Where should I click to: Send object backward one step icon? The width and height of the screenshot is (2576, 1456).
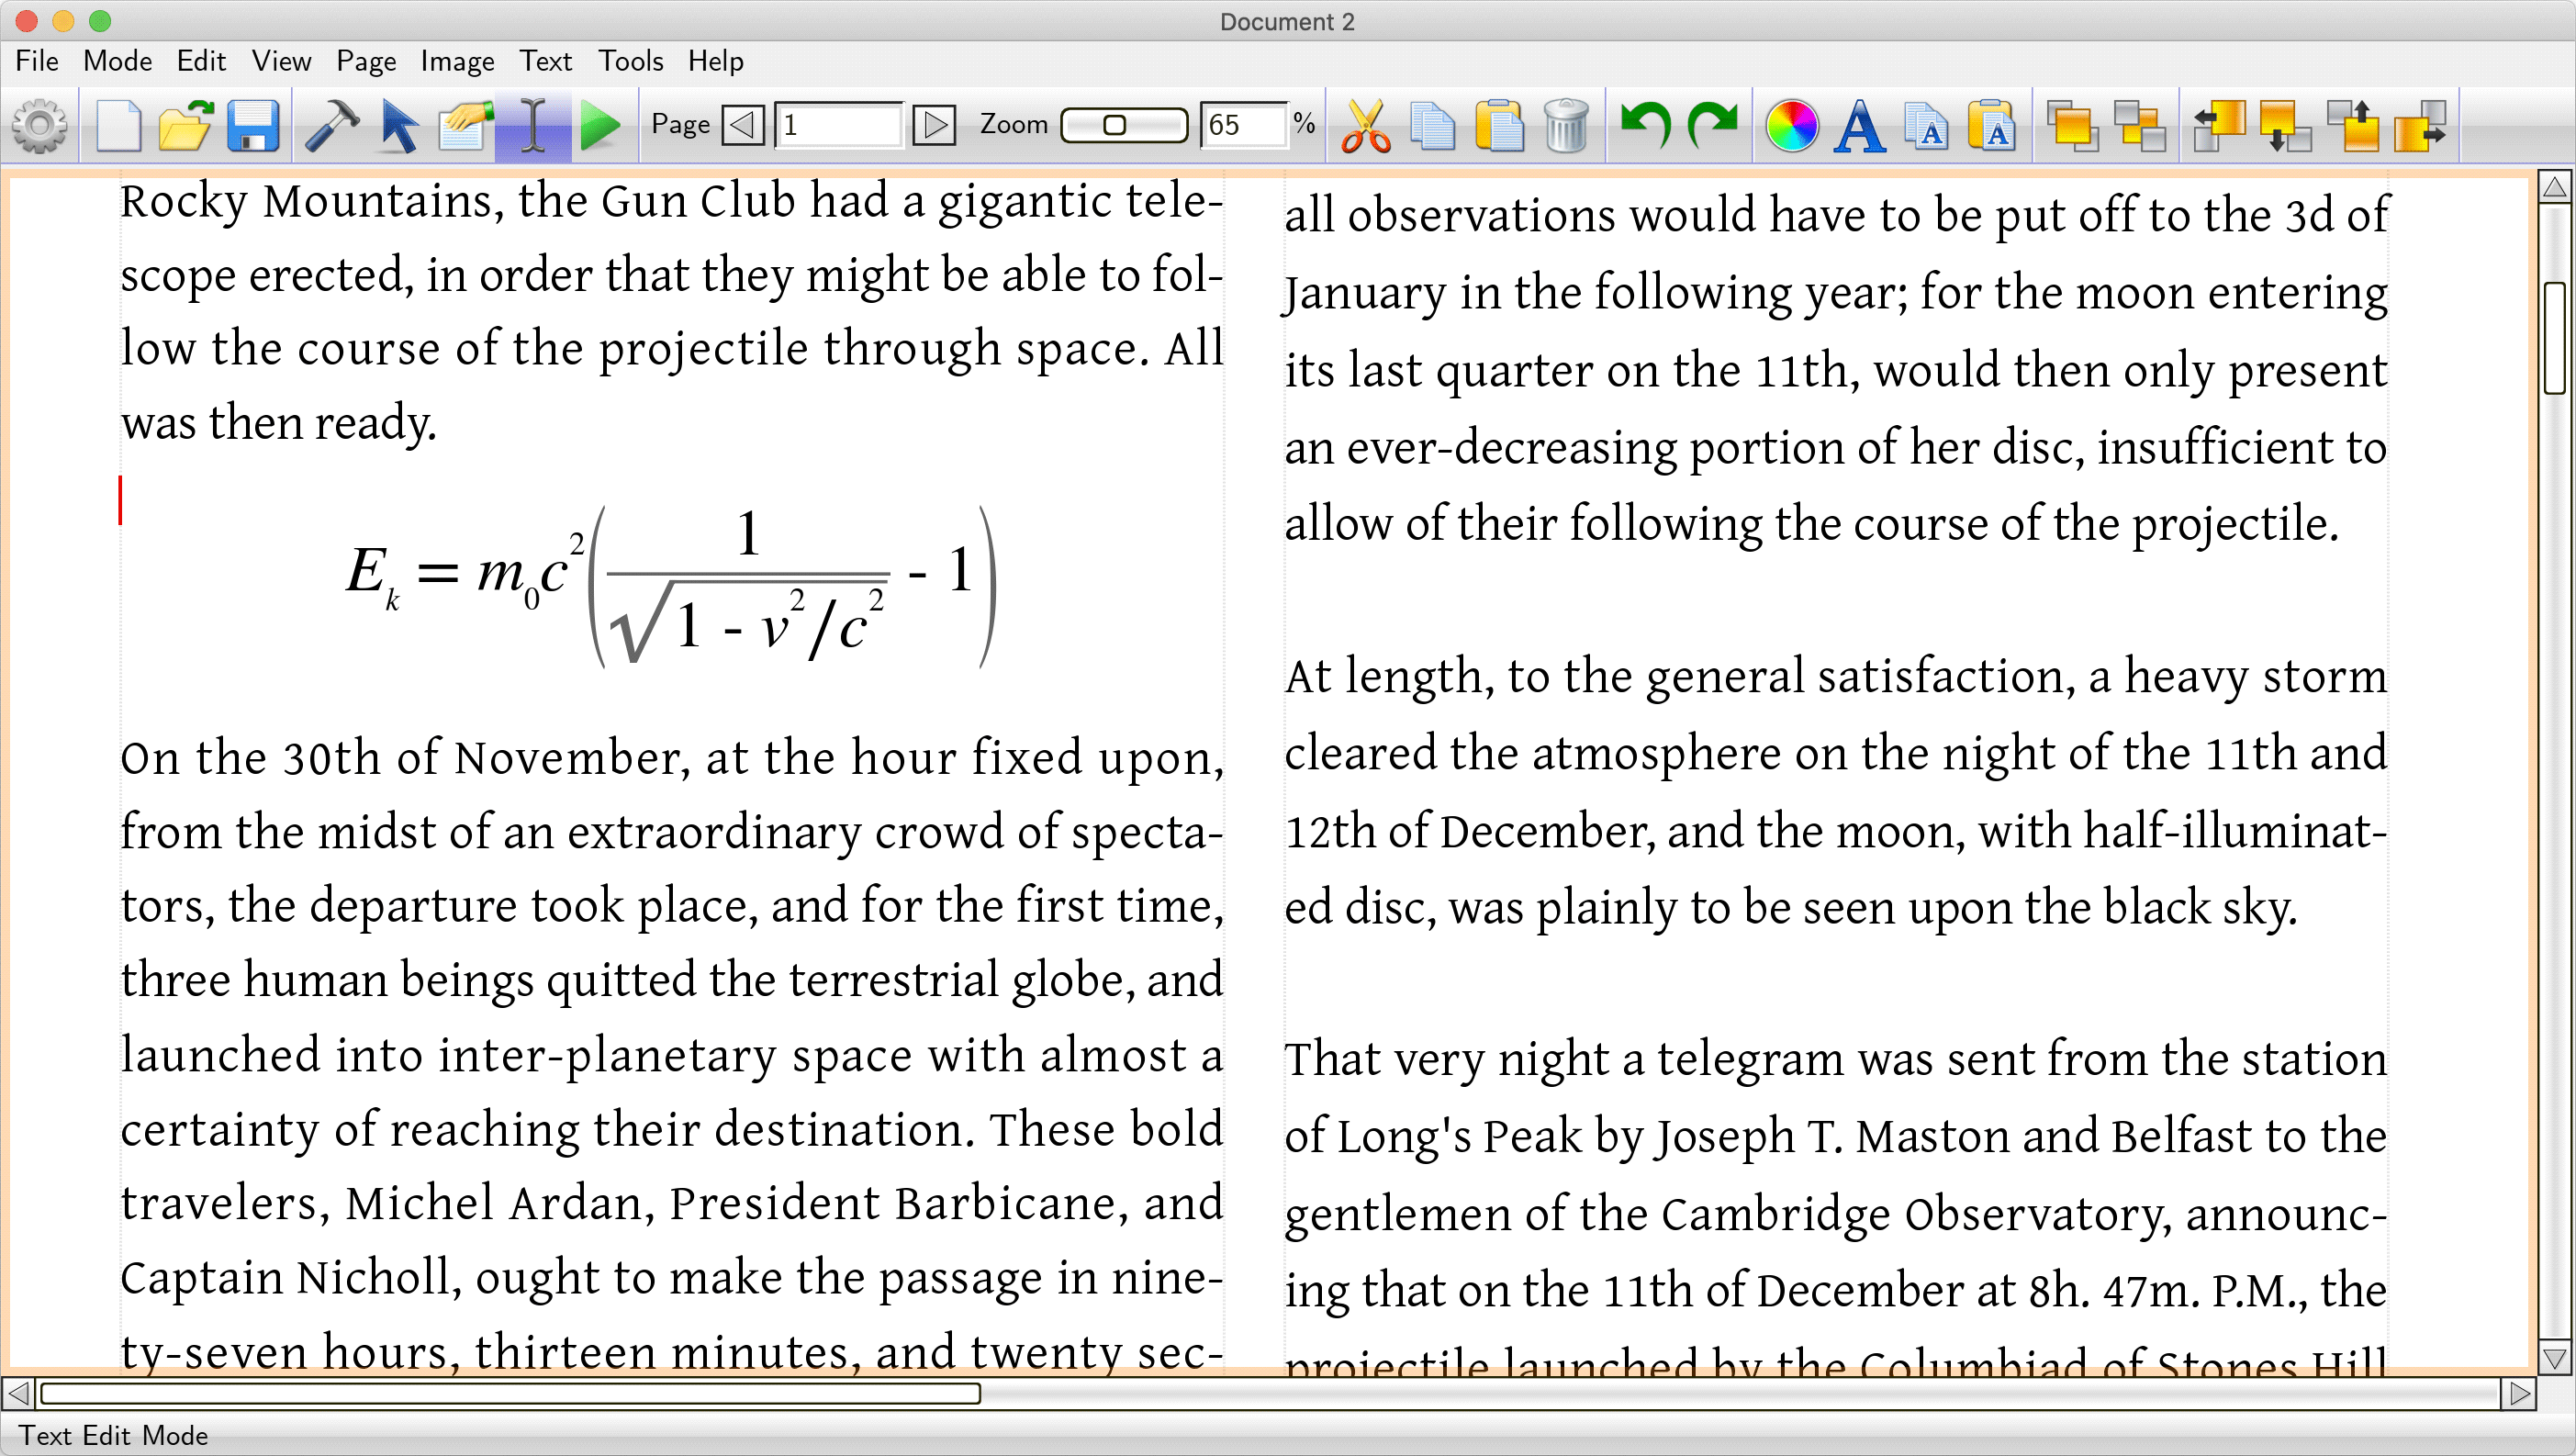[2420, 125]
